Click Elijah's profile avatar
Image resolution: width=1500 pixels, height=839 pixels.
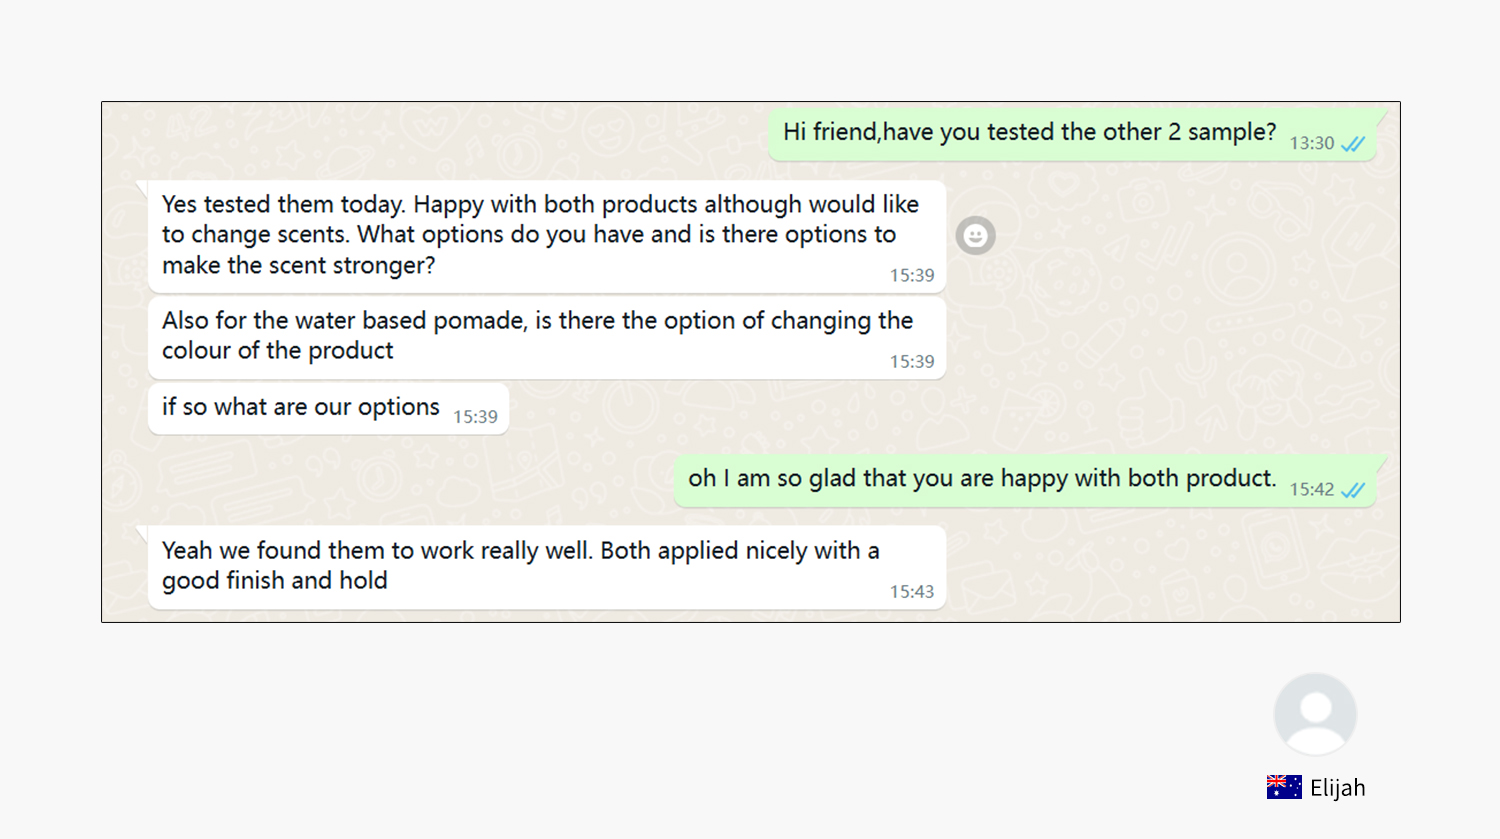tap(1315, 714)
